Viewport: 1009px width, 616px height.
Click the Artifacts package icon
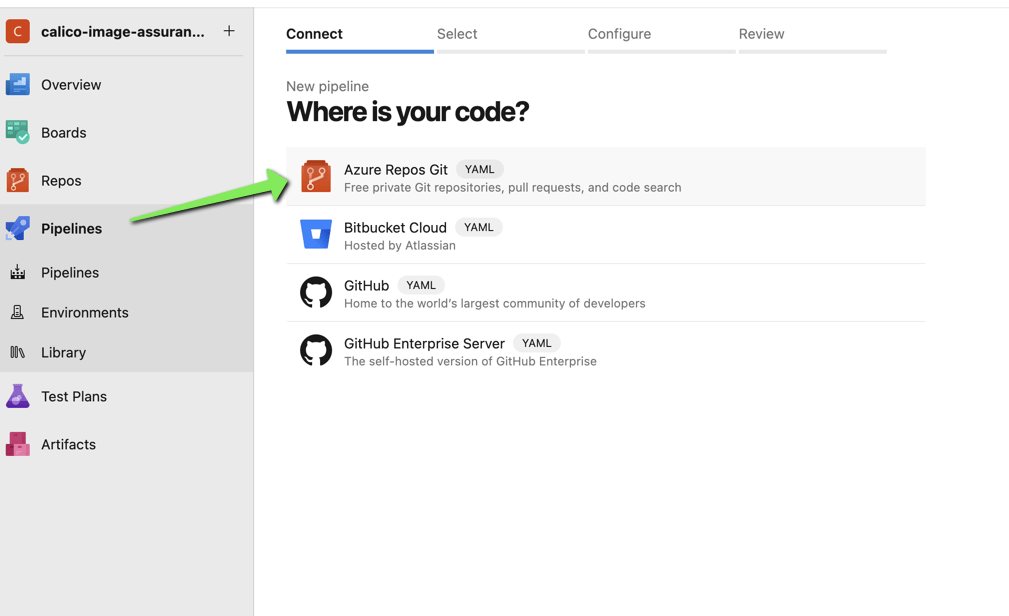click(18, 444)
